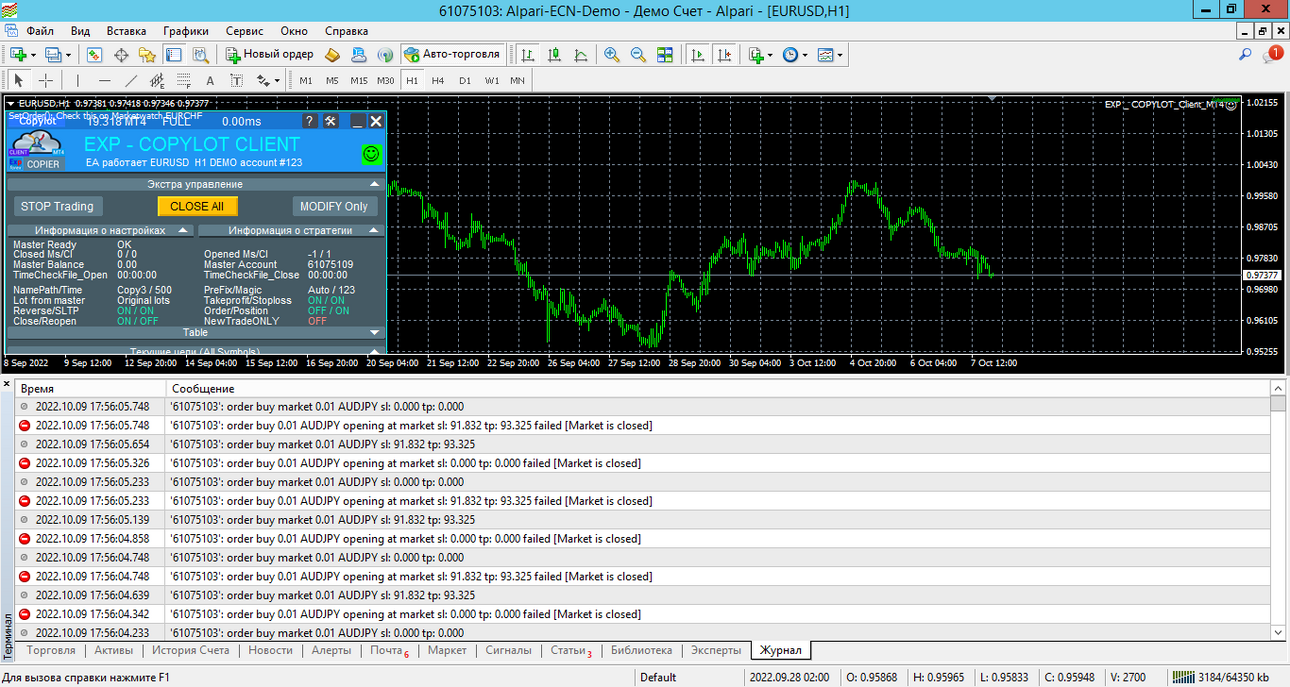
Task: Switch to the Эксперты tab
Action: tap(716, 650)
